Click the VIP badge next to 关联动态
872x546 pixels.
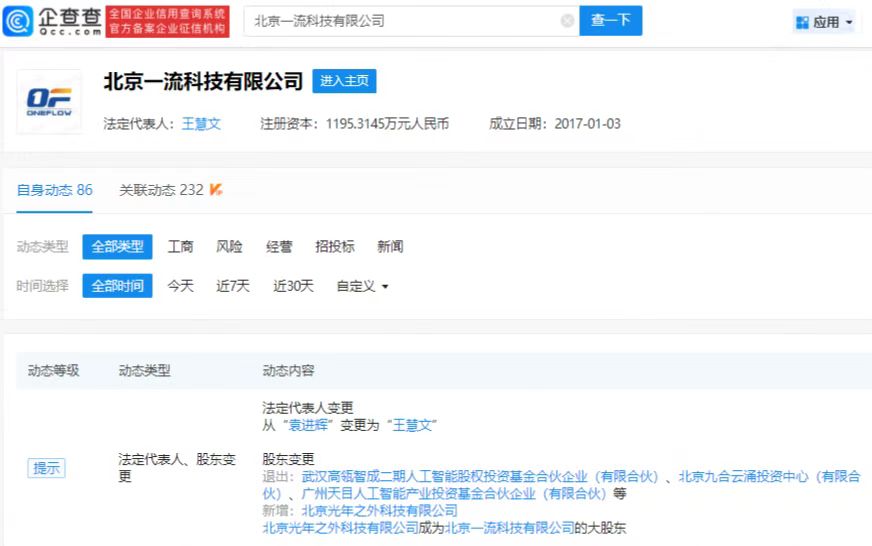(x=216, y=190)
